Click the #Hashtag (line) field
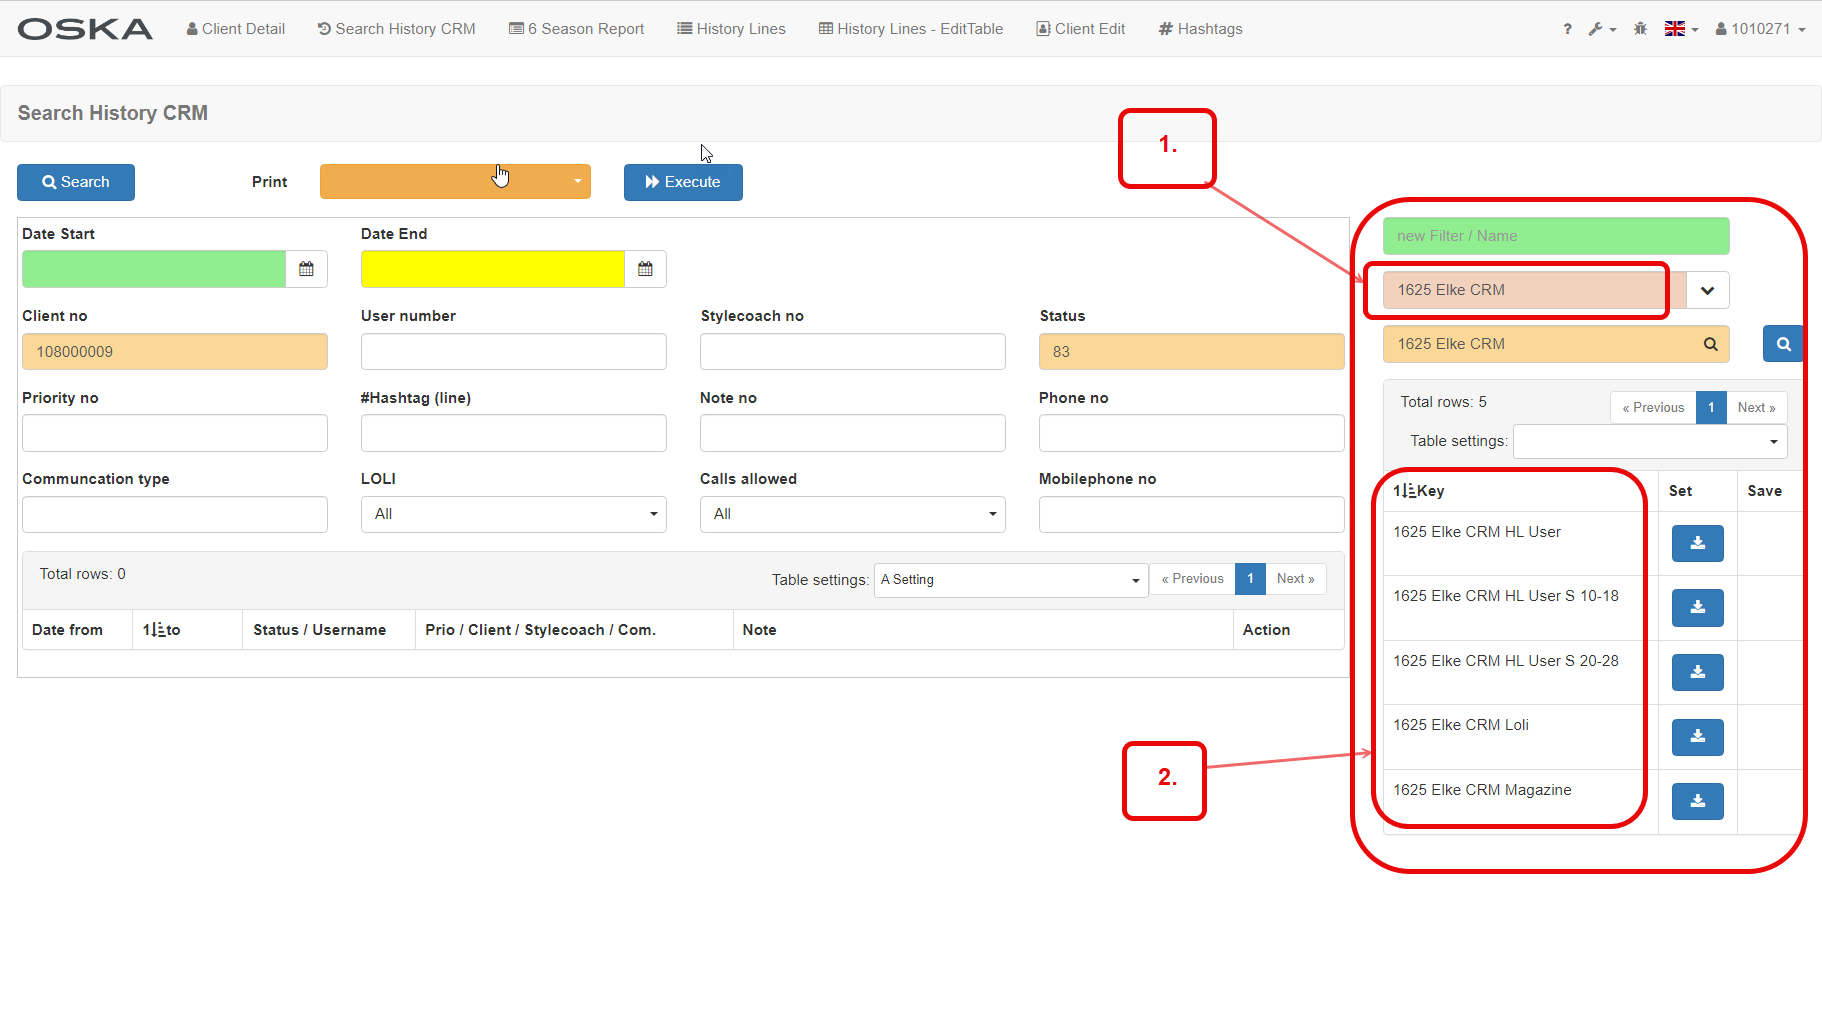The height and width of the screenshot is (1014, 1822). [514, 433]
